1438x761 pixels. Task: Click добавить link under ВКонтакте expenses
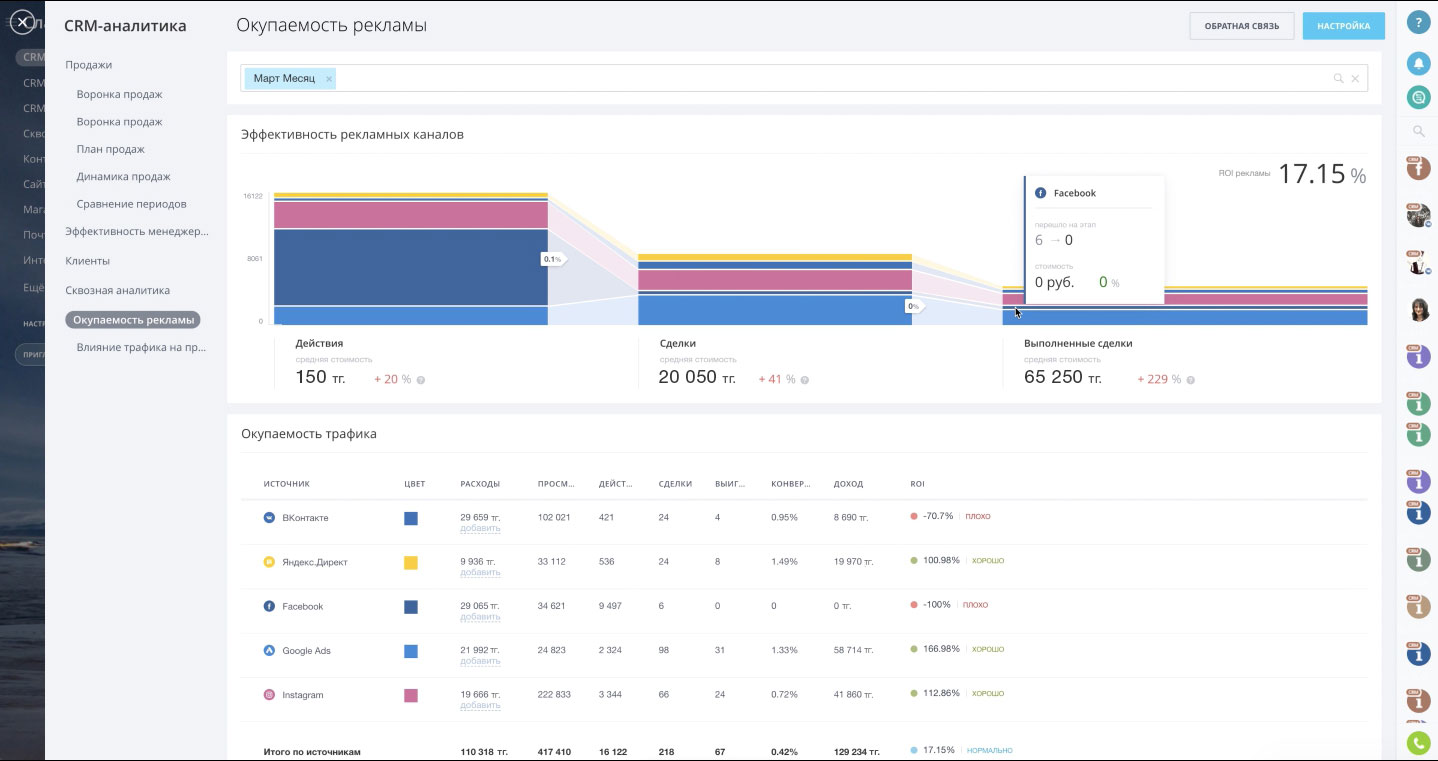(x=480, y=529)
